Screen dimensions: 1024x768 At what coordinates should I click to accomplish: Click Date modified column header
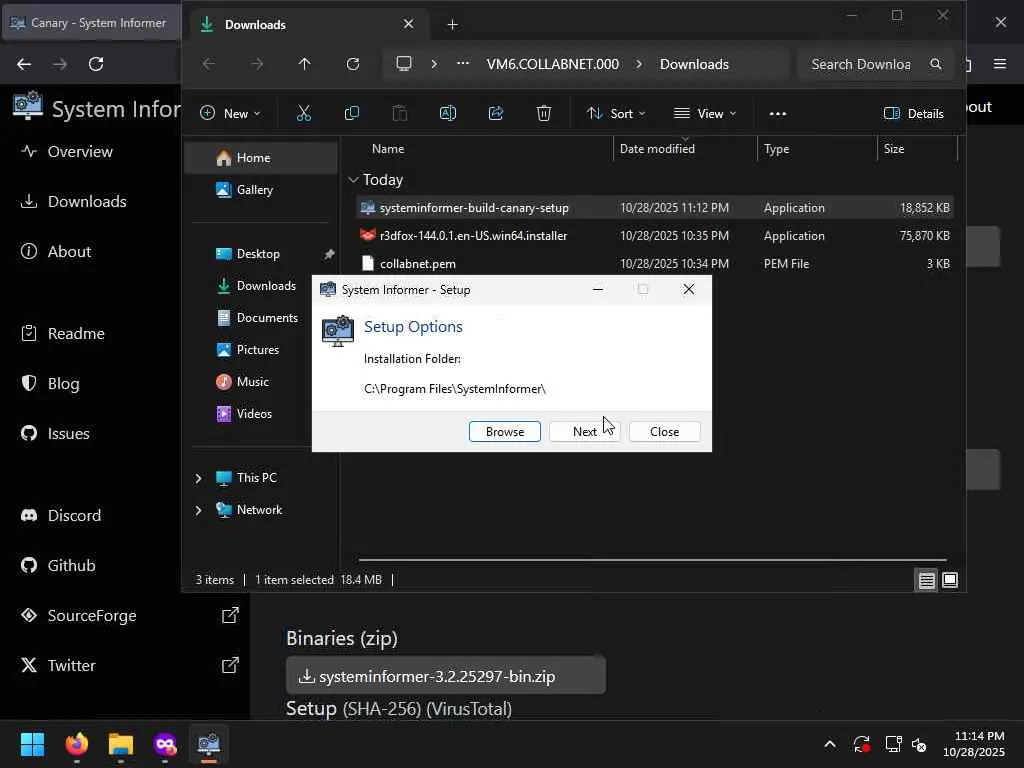point(657,149)
